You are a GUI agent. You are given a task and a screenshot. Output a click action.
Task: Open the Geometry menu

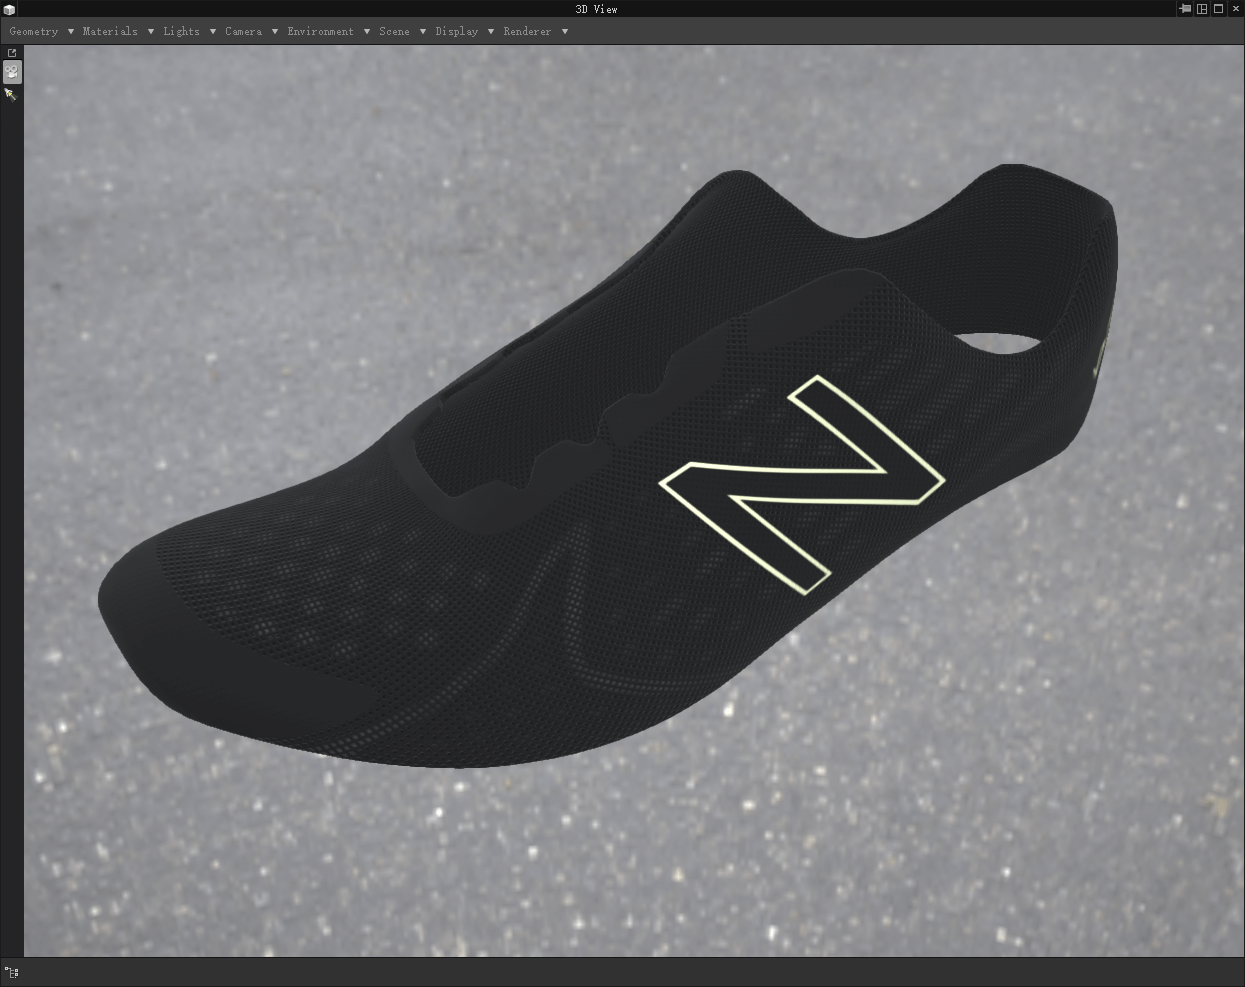pos(41,31)
